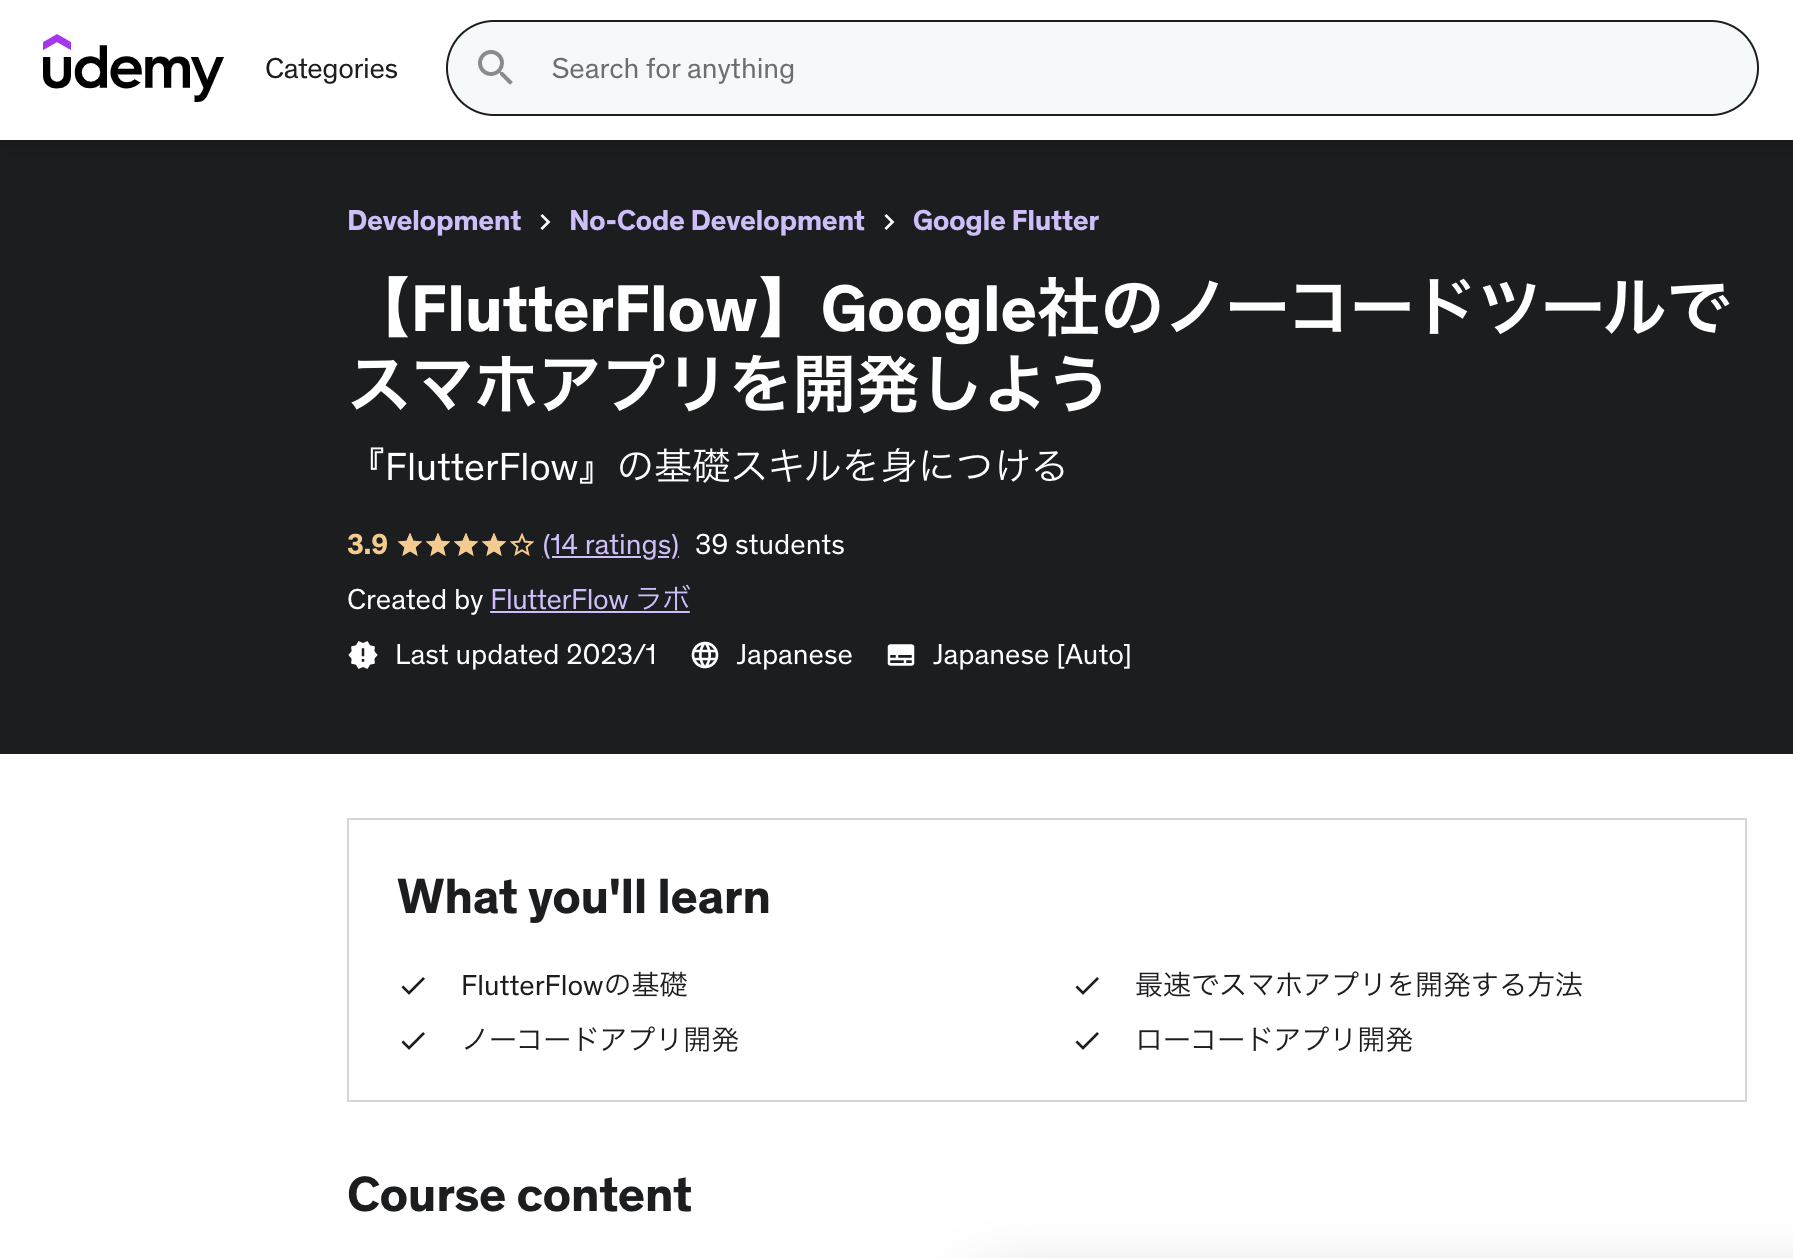The image size is (1793, 1258).
Task: Click the Japanese [Auto] captions text
Action: (1032, 655)
